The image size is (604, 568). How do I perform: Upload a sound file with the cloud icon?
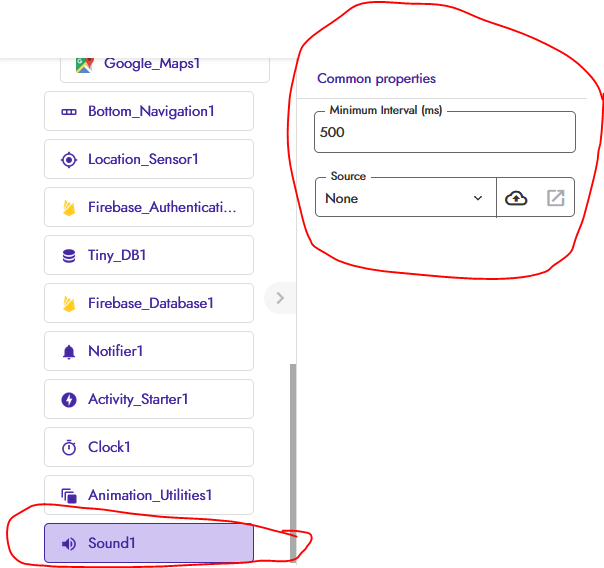tap(516, 198)
